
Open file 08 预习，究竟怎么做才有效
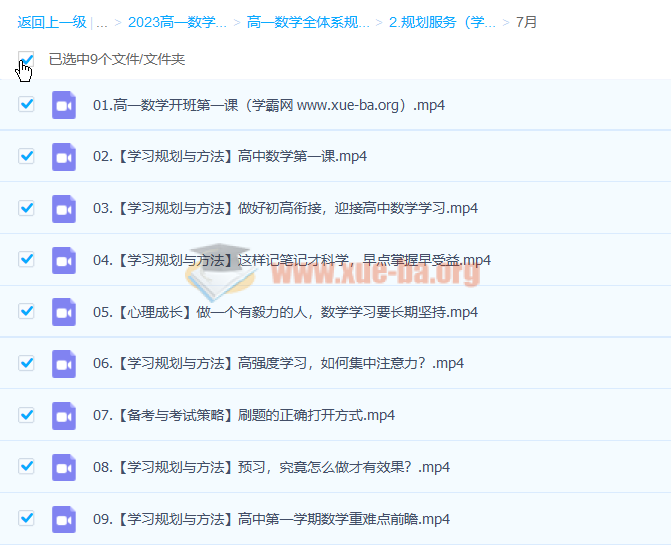pyautogui.click(x=271, y=467)
